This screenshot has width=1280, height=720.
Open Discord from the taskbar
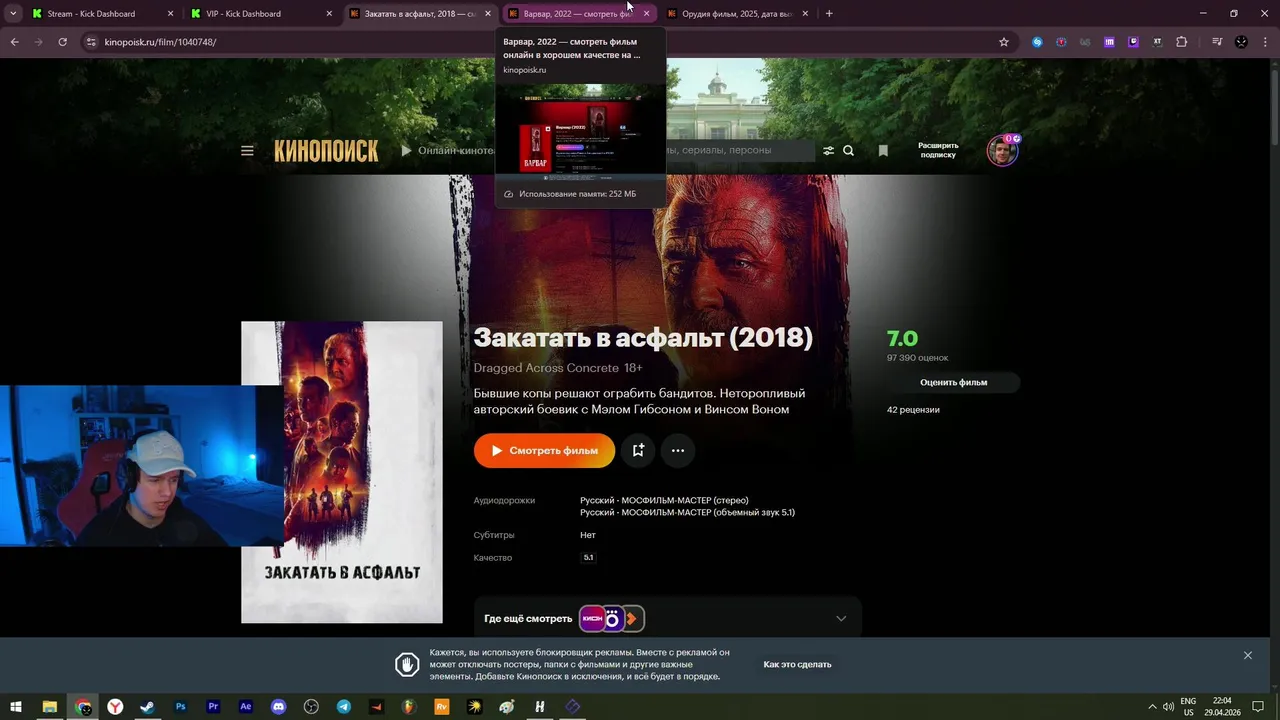pos(279,706)
